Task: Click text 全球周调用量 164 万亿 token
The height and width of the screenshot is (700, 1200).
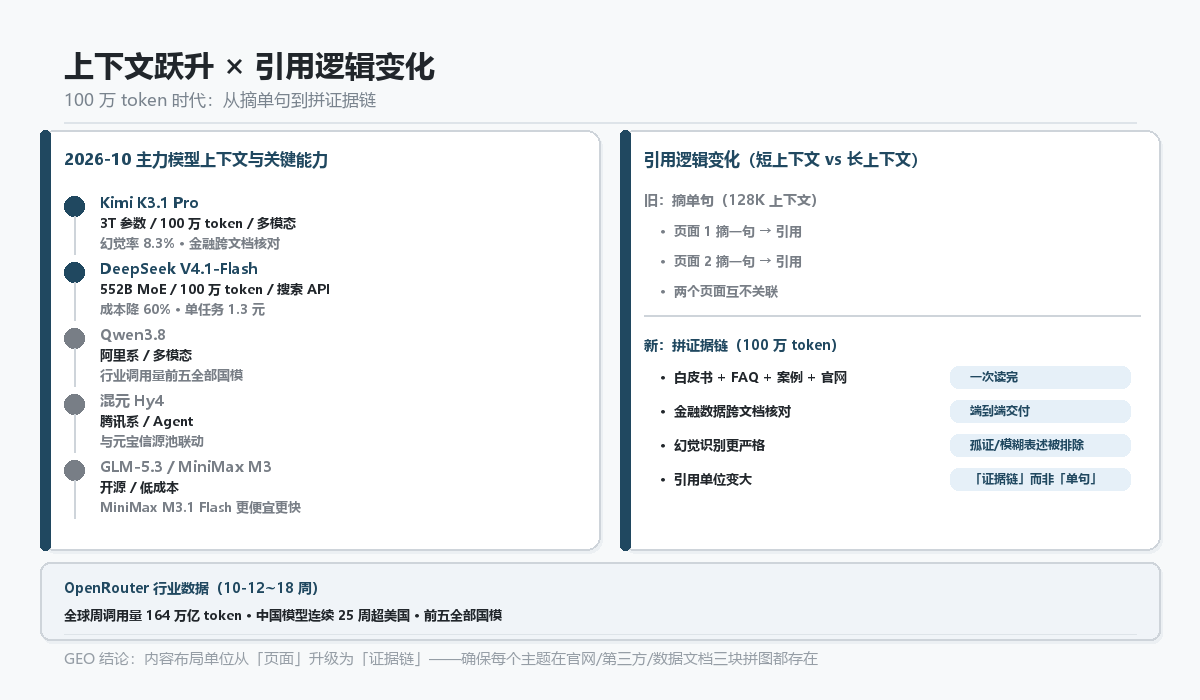Action: click(x=153, y=615)
